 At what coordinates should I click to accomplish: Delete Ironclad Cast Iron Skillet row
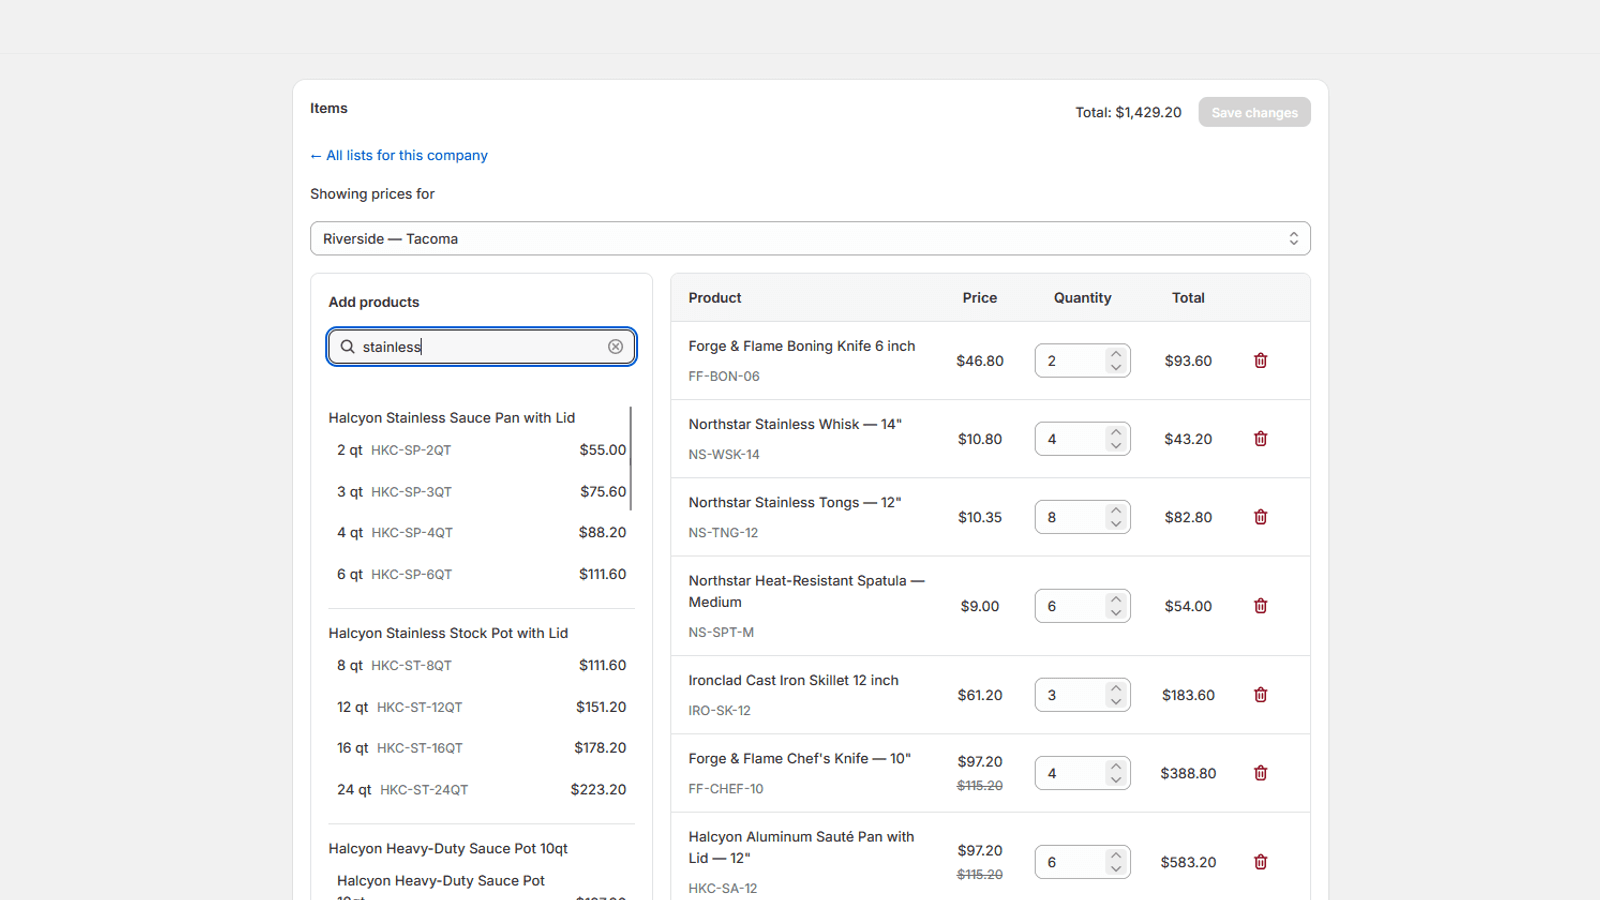1260,695
